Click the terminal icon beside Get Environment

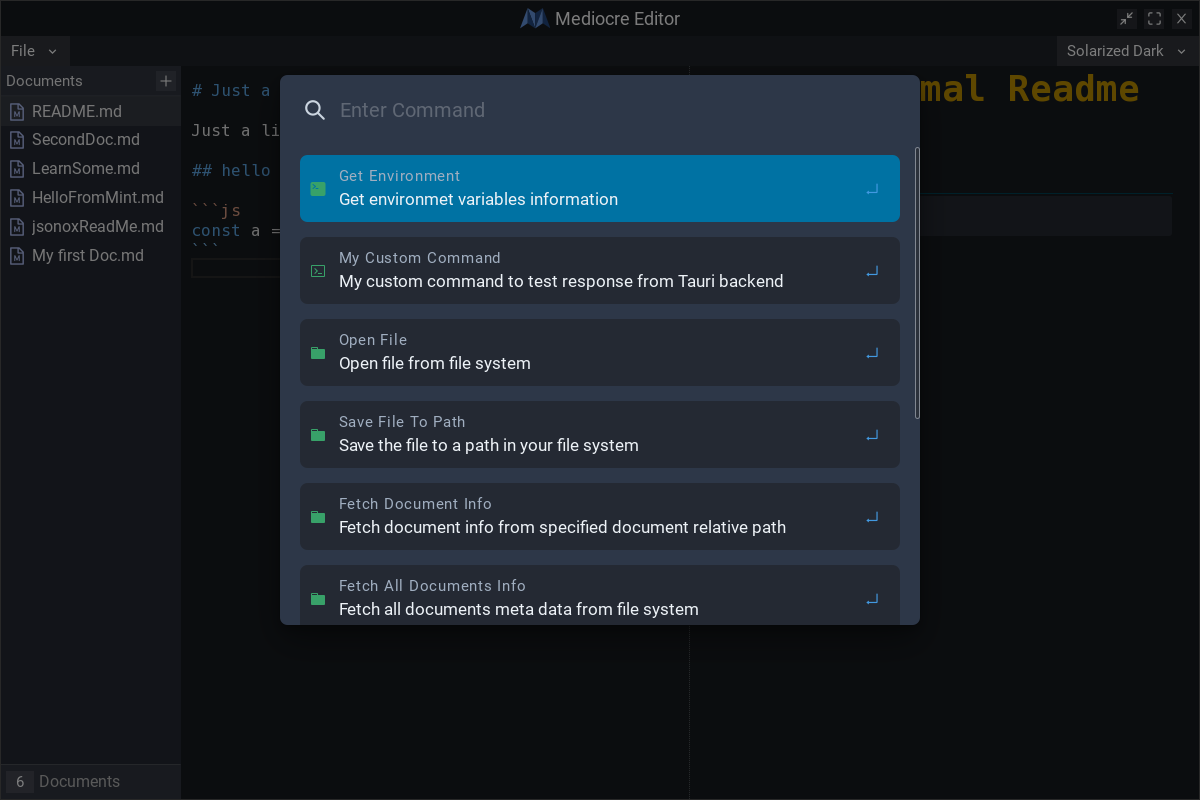(x=318, y=188)
